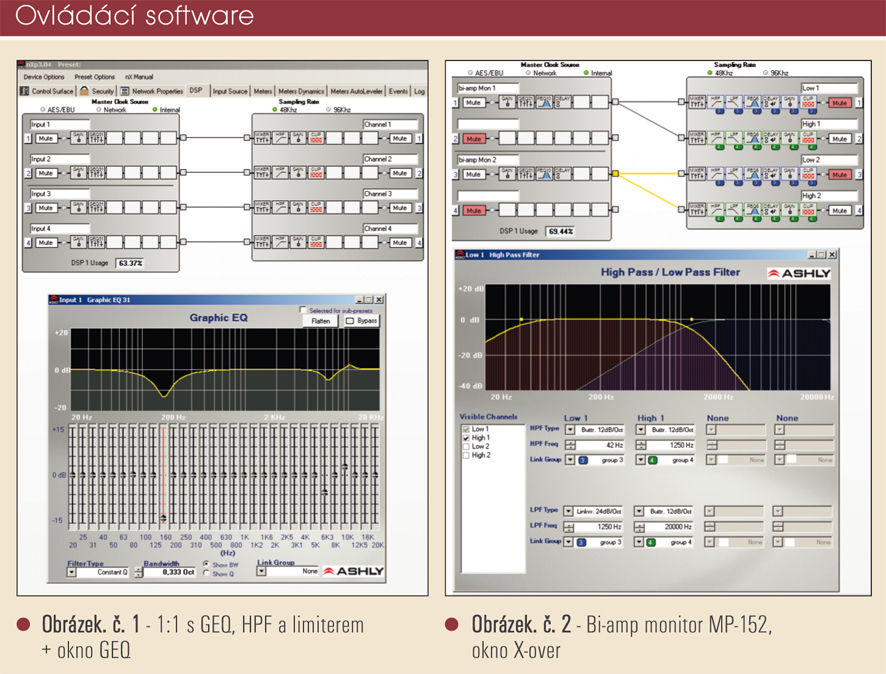The image size is (886, 674).
Task: Click the lowered 6K3 graphic EQ fader
Action: tap(324, 492)
